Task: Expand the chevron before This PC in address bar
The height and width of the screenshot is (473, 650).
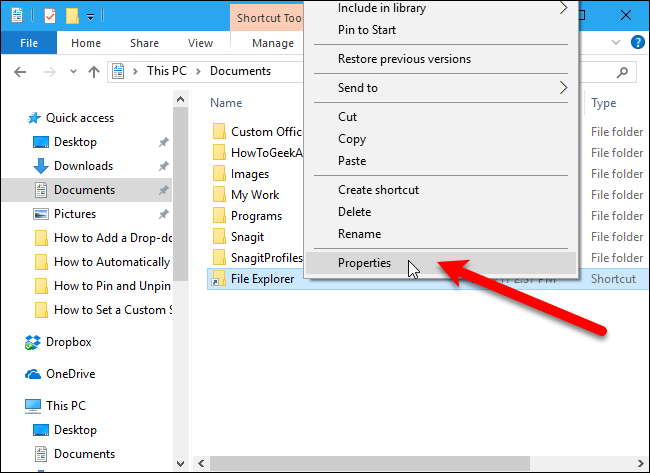Action: (135, 71)
